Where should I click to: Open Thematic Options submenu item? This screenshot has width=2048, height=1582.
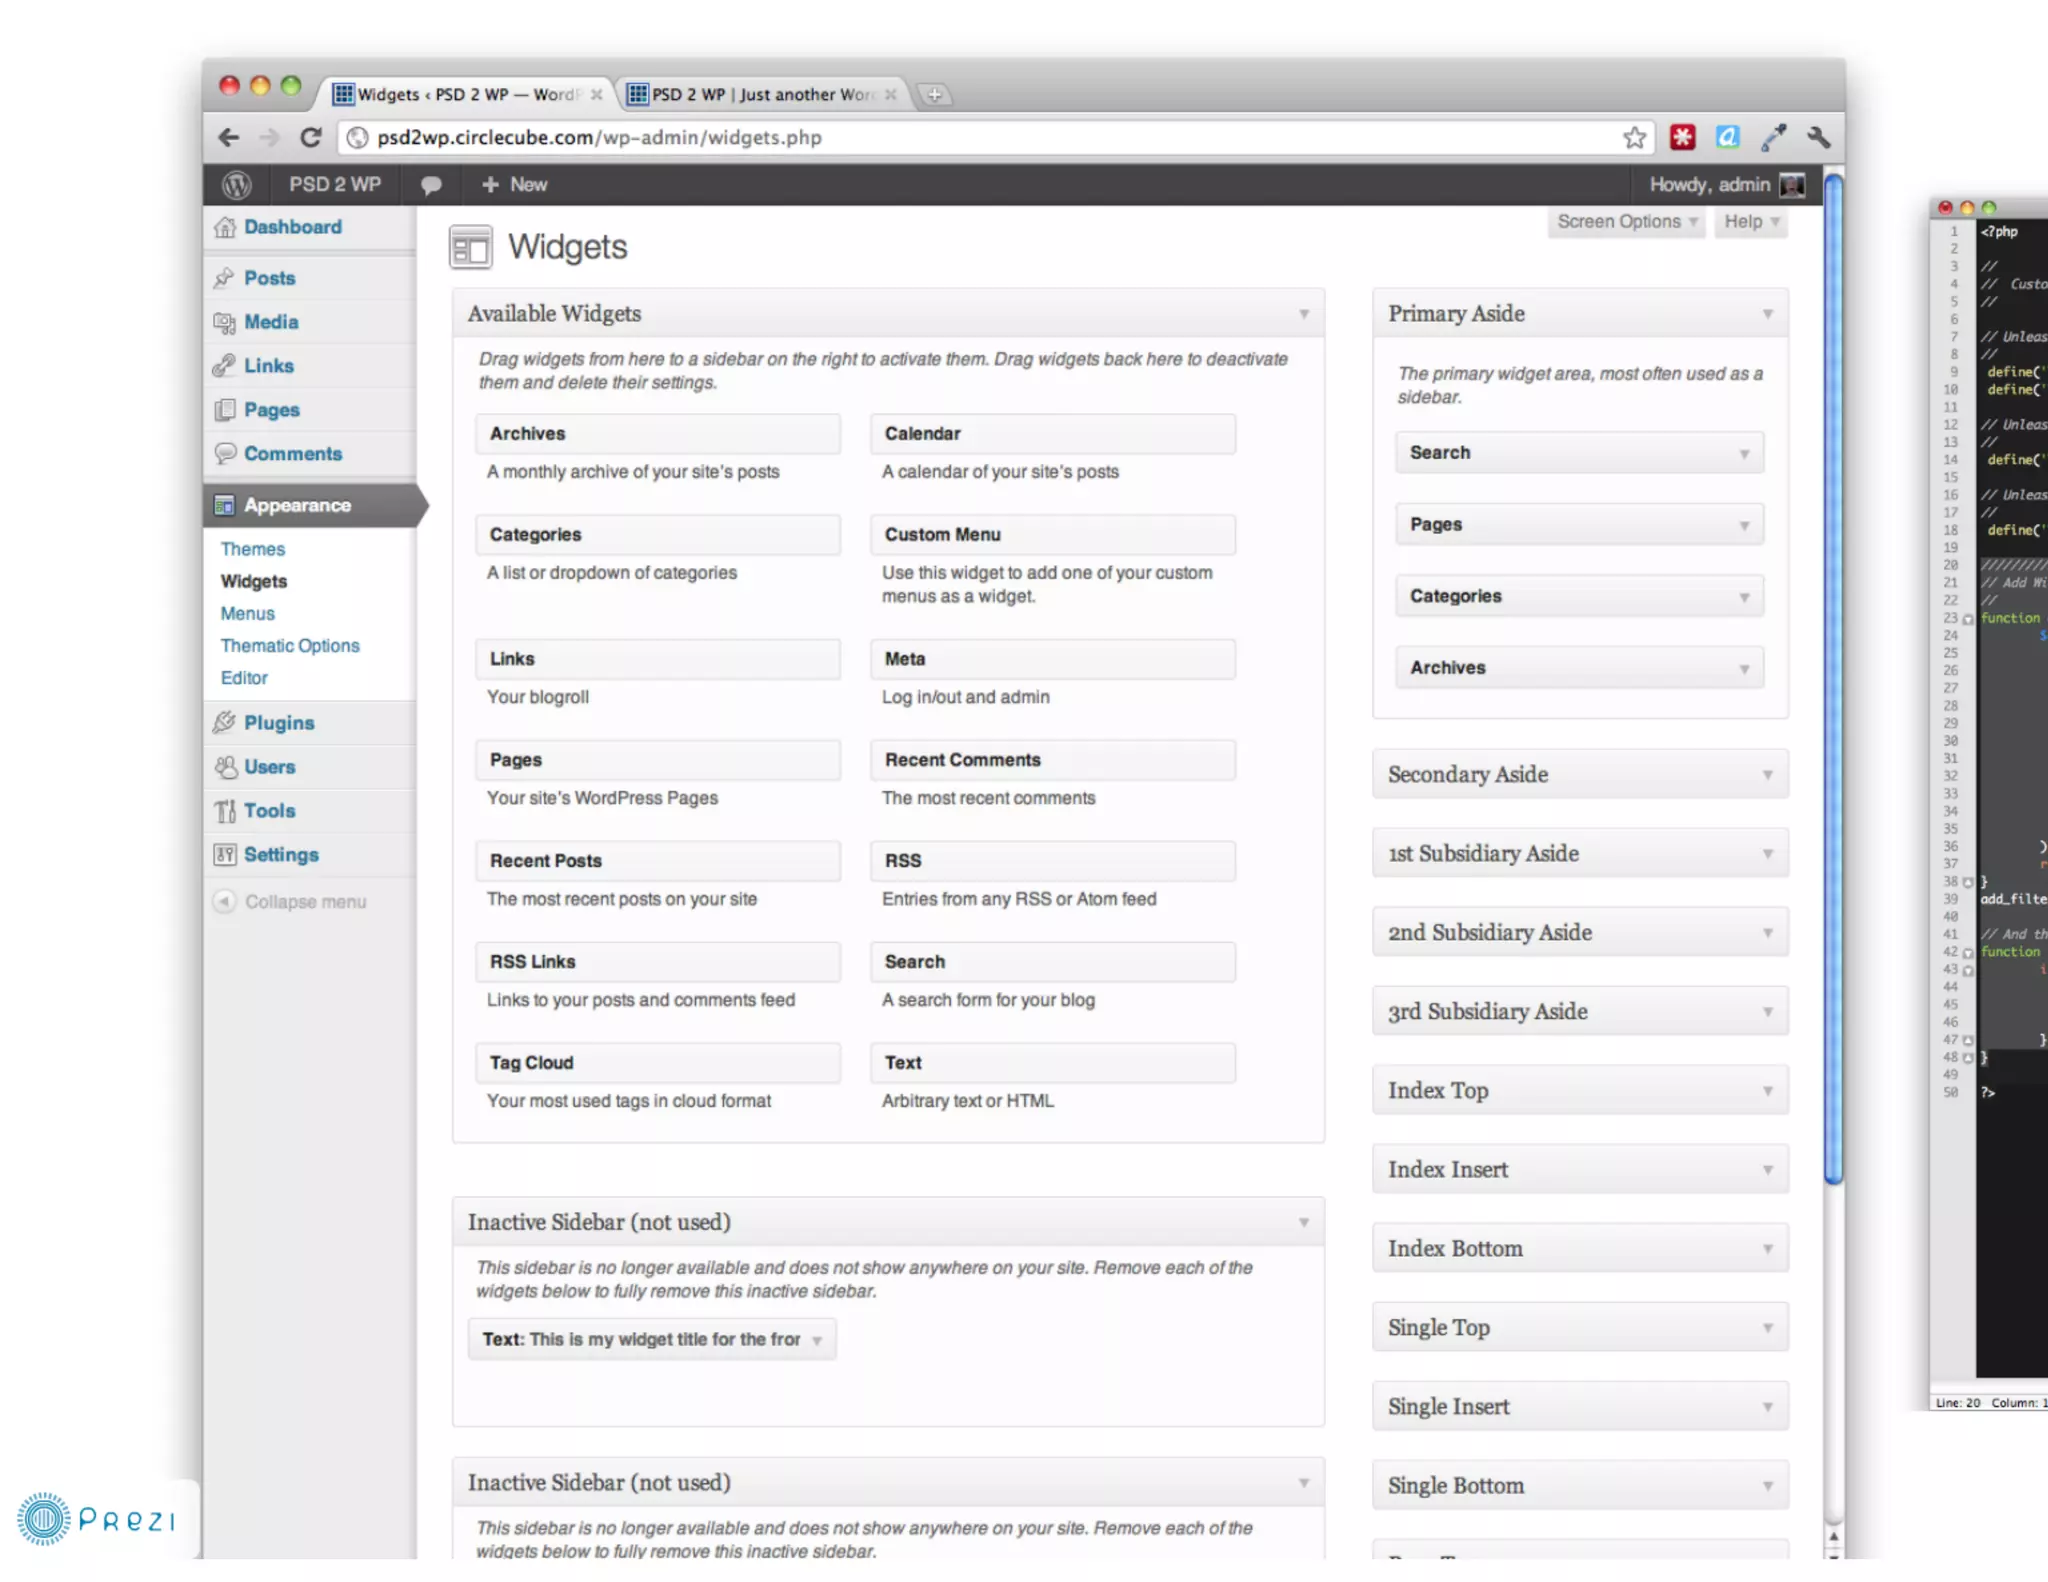290,645
